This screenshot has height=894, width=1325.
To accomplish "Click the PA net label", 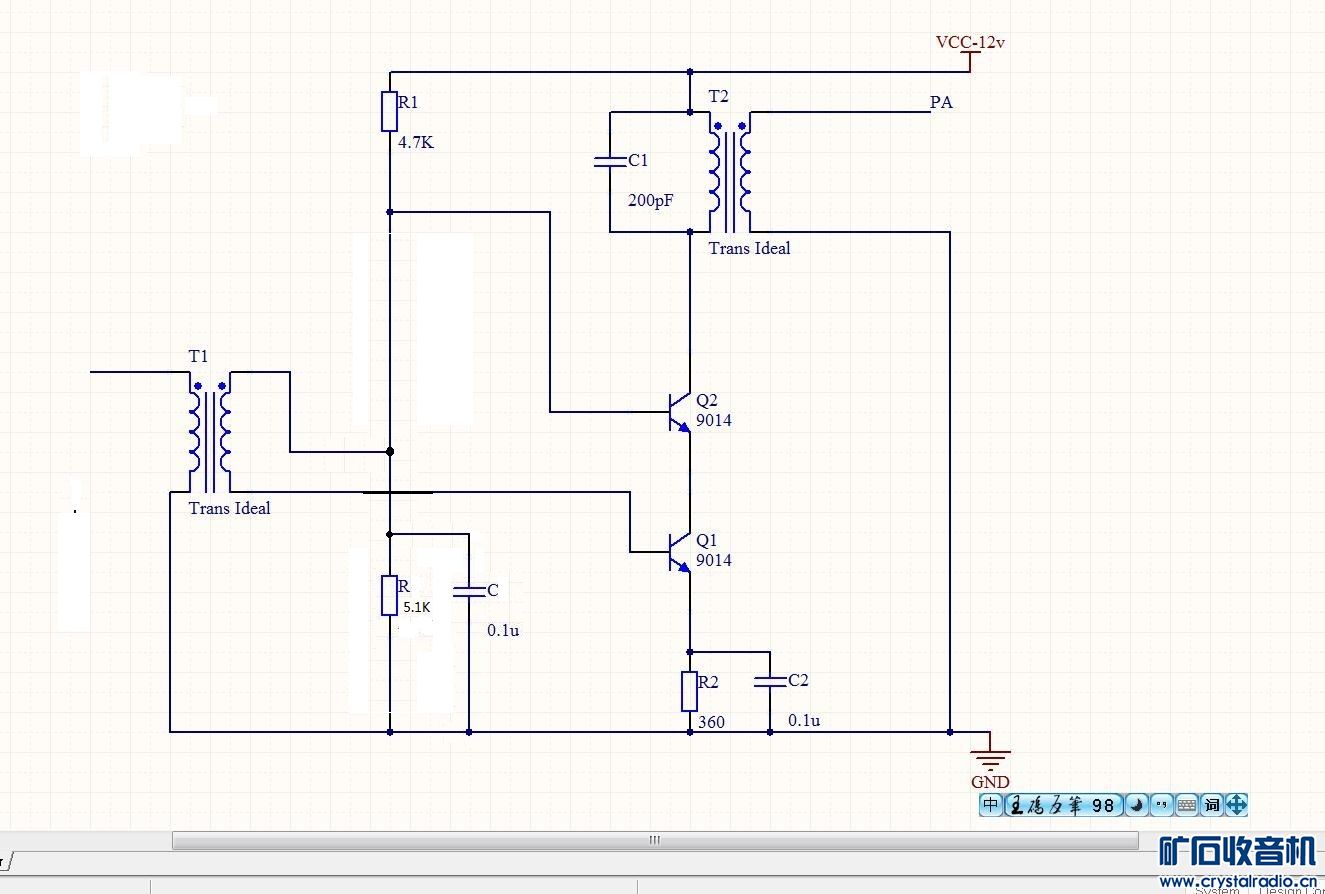I will click(x=941, y=102).
